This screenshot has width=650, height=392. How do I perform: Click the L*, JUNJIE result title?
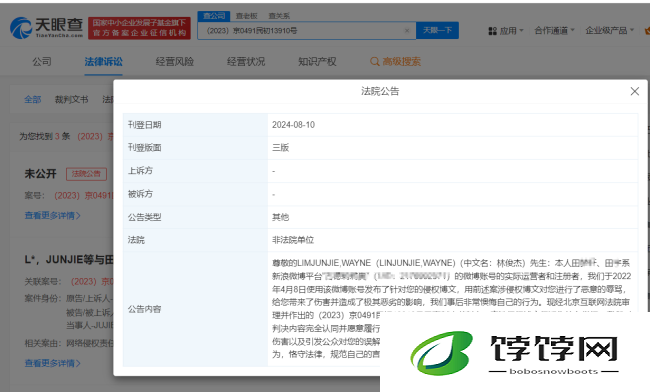68,260
